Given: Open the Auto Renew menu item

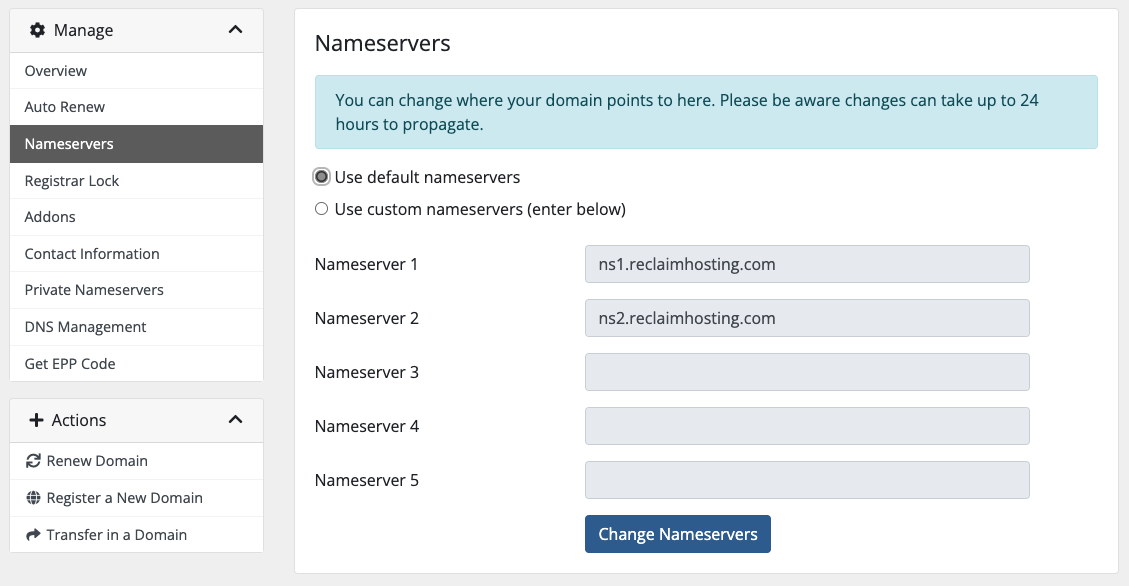Looking at the screenshot, I should [136, 107].
